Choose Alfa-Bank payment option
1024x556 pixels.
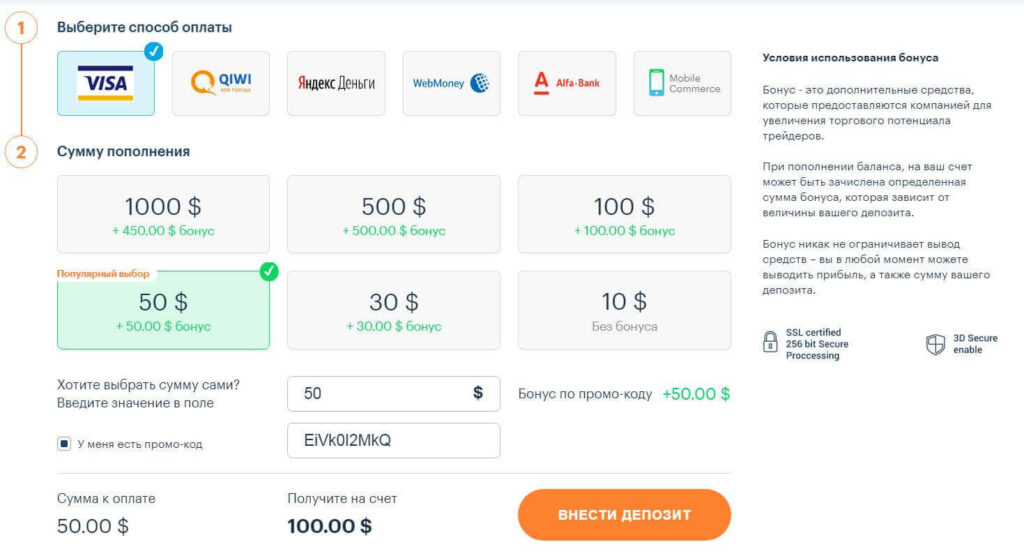pos(567,84)
